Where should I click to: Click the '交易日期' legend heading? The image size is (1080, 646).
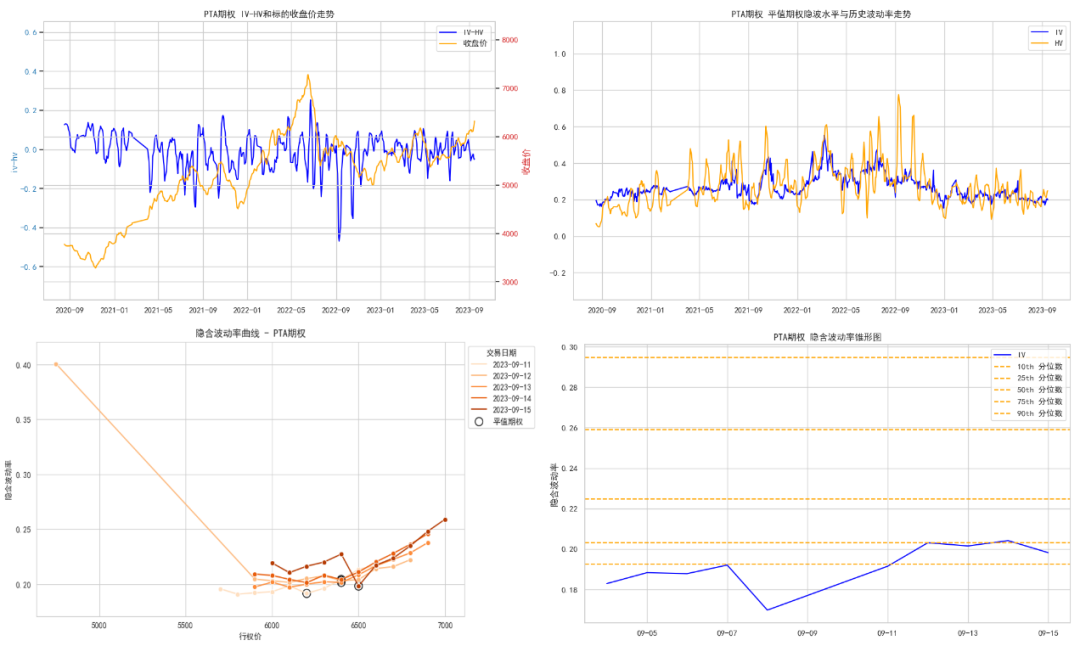(501, 353)
